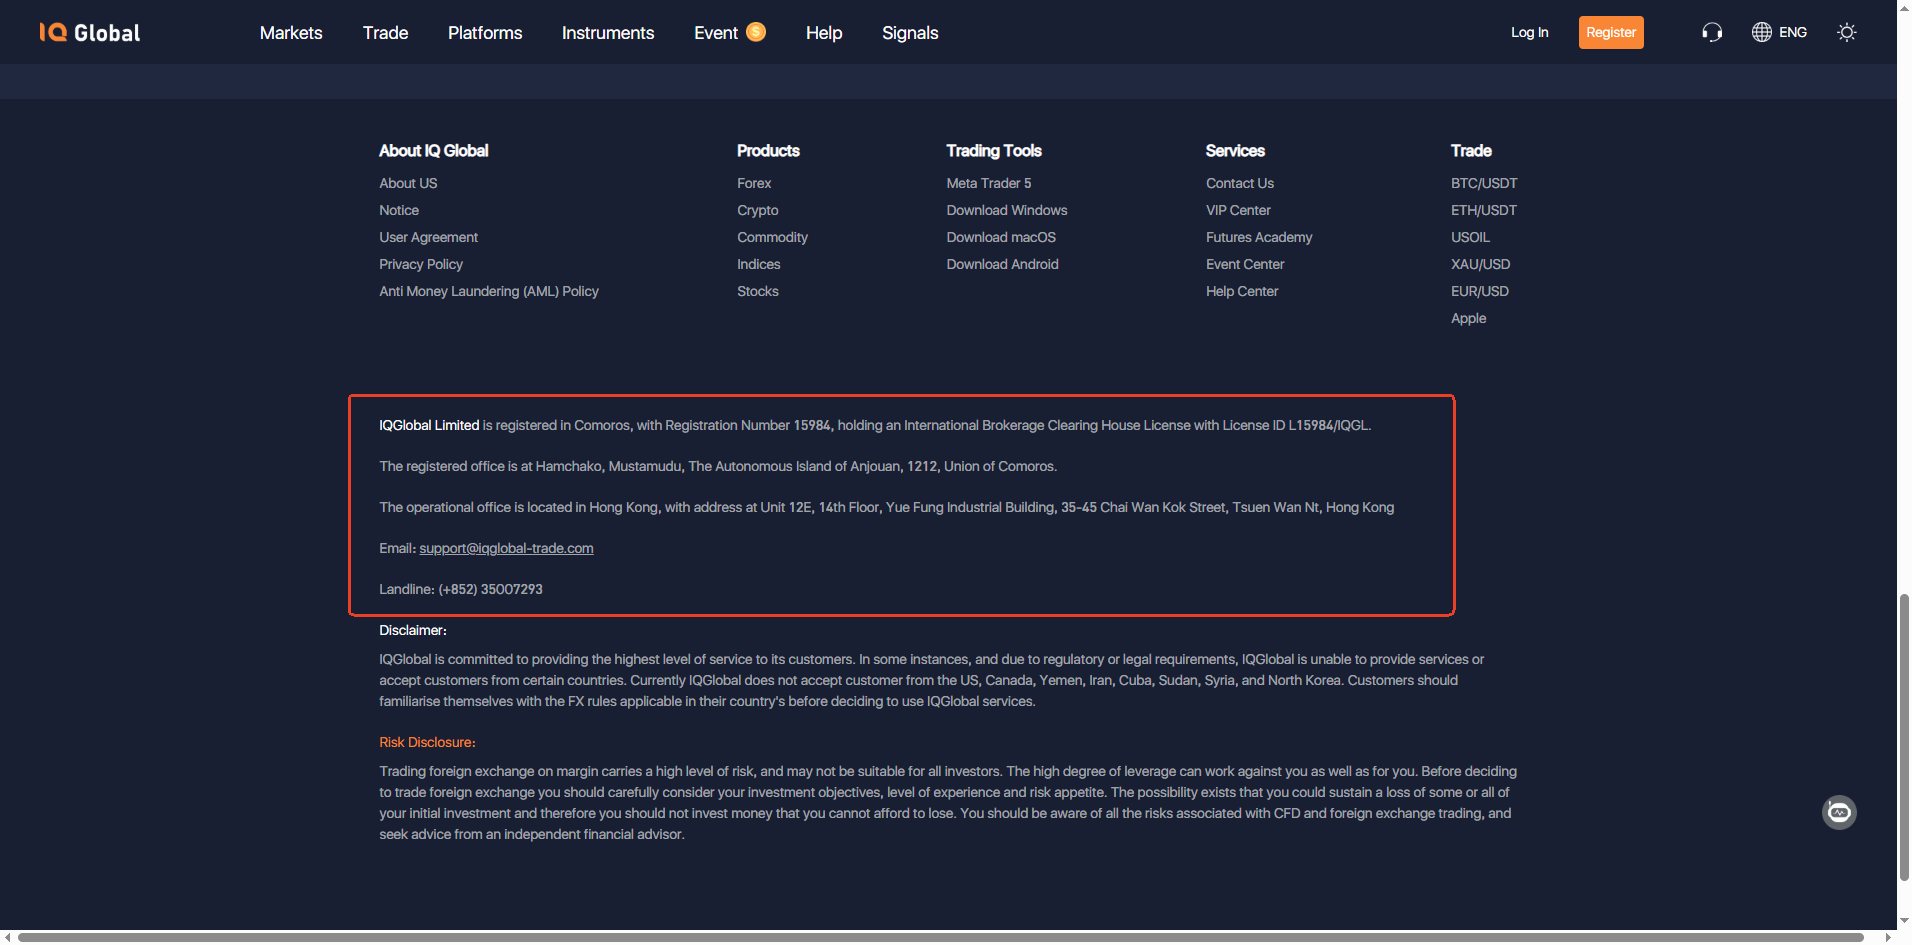
Task: Click the support@iqglobal-trade.com email link
Action: (506, 548)
